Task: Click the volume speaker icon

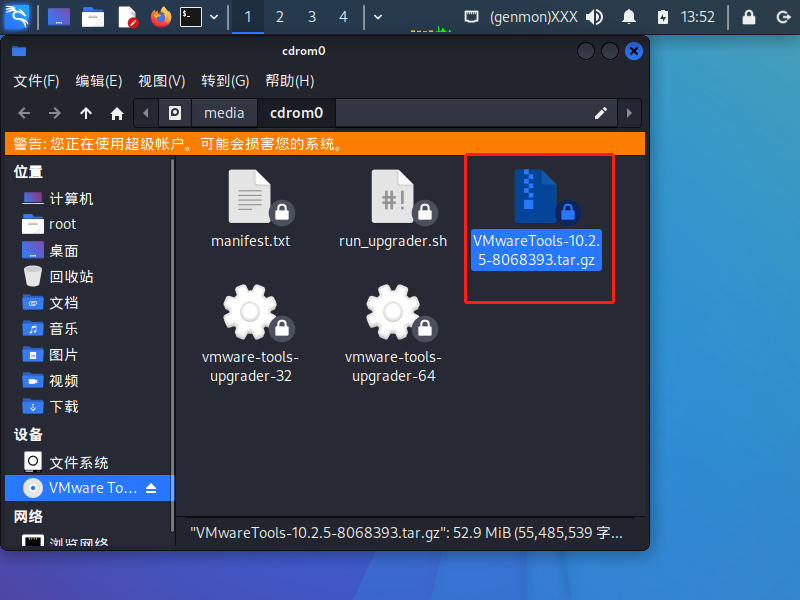Action: pos(594,17)
